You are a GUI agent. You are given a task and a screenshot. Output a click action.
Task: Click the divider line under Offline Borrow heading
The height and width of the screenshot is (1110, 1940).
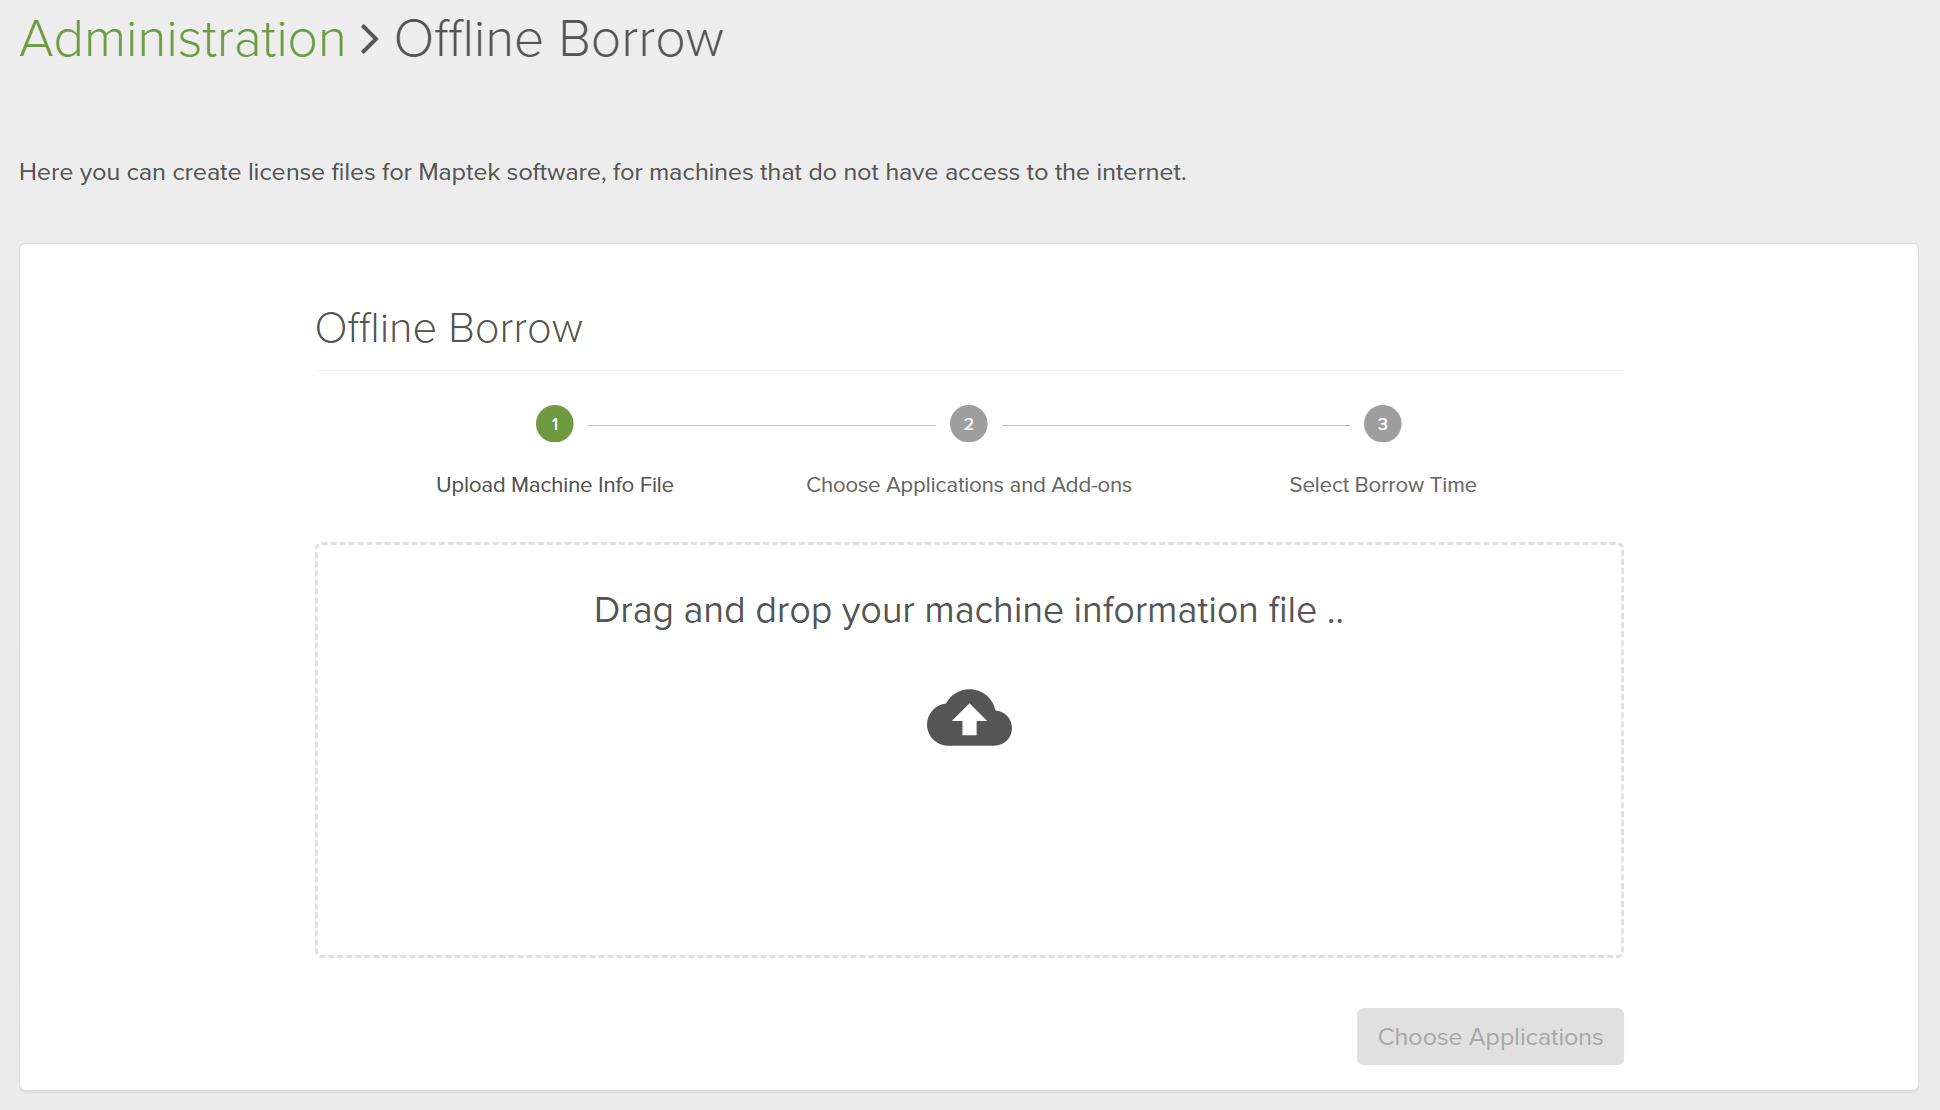(x=969, y=371)
